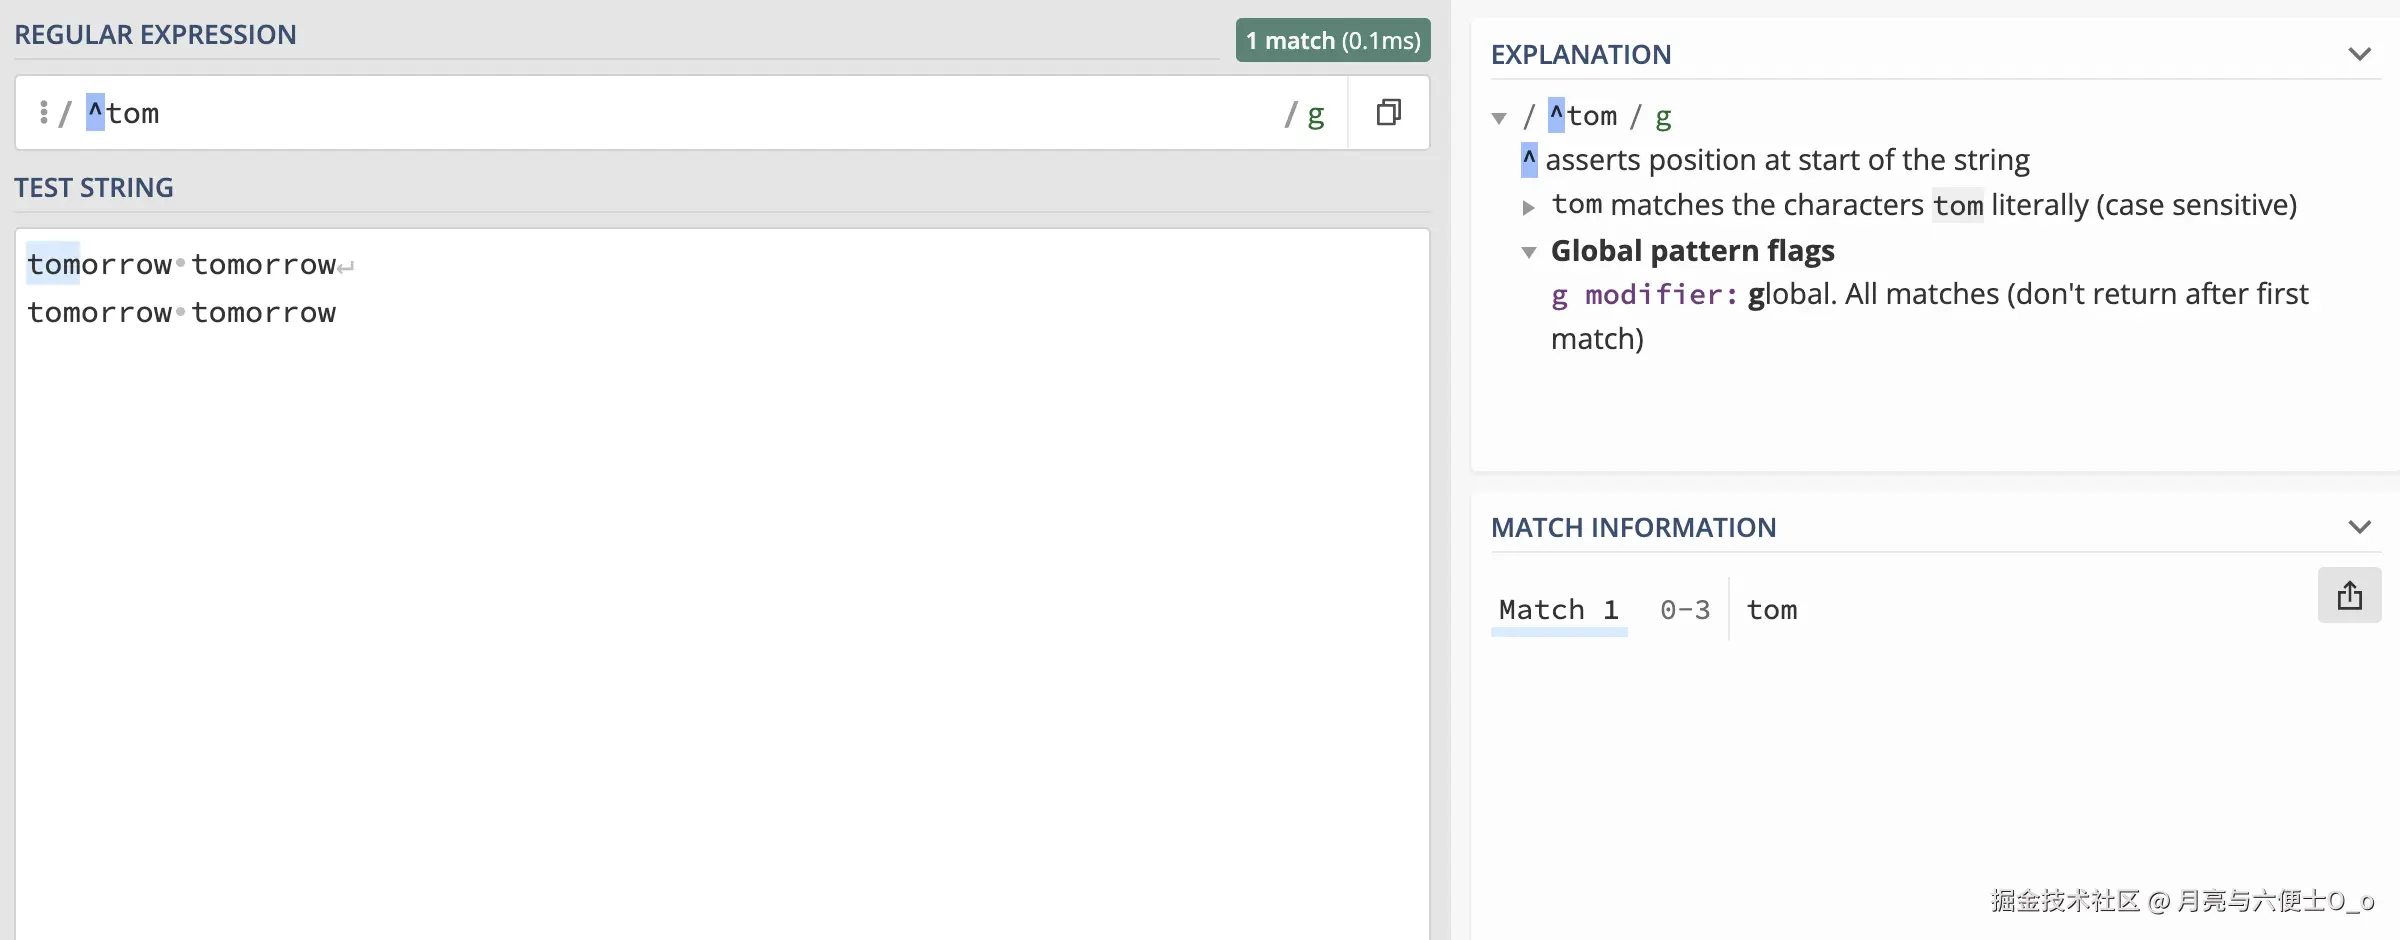This screenshot has height=940, width=2400.
Task: Click in the empty test string area
Action: [x=720, y=600]
